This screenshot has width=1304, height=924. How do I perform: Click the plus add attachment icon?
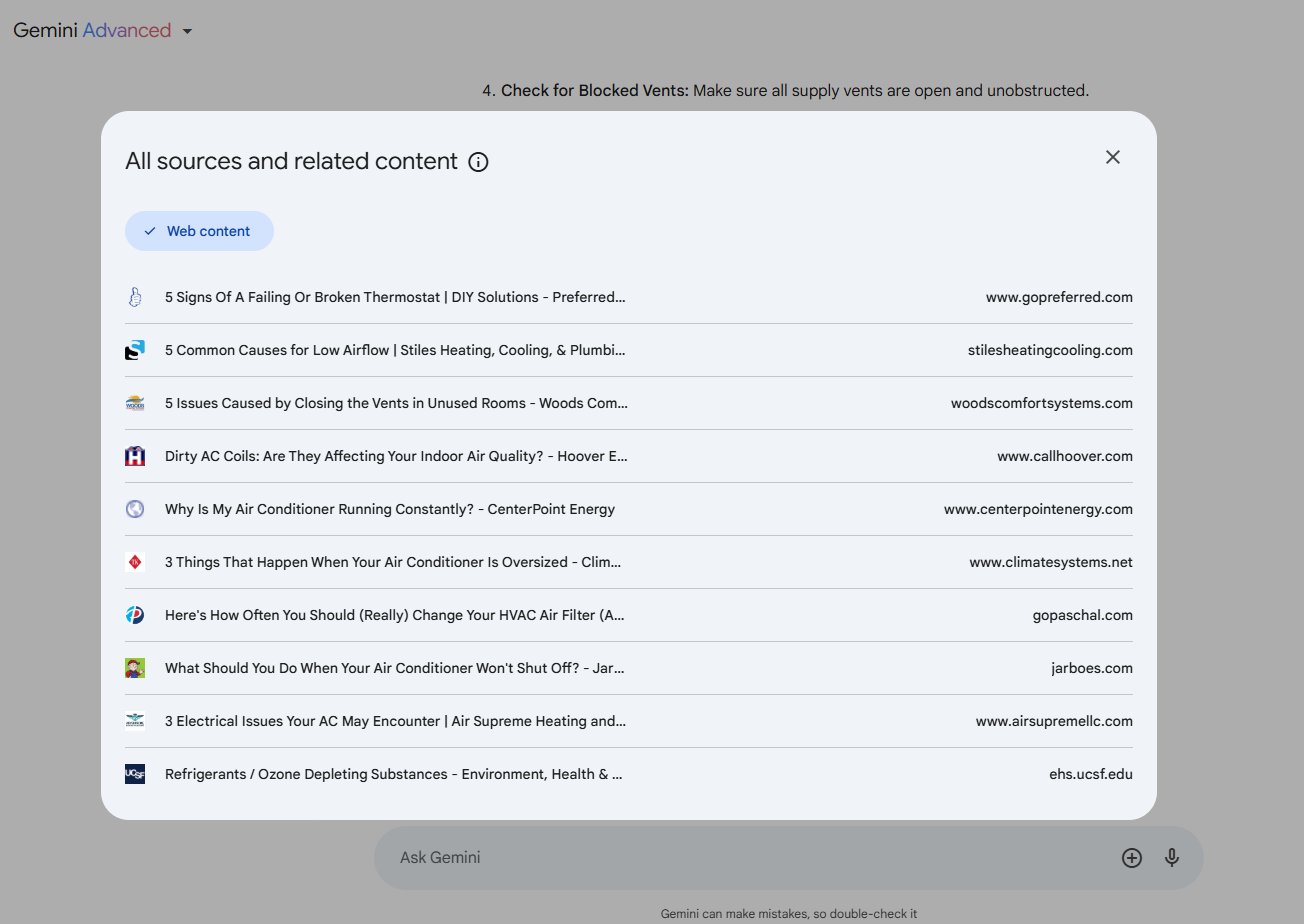(x=1131, y=858)
